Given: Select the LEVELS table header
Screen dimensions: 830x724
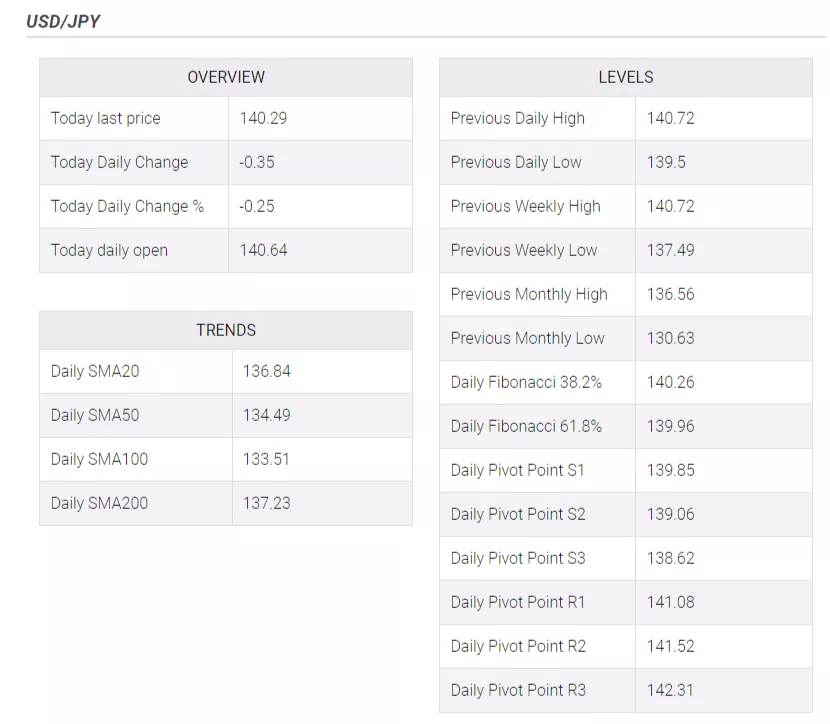Looking at the screenshot, I should click(x=626, y=77).
